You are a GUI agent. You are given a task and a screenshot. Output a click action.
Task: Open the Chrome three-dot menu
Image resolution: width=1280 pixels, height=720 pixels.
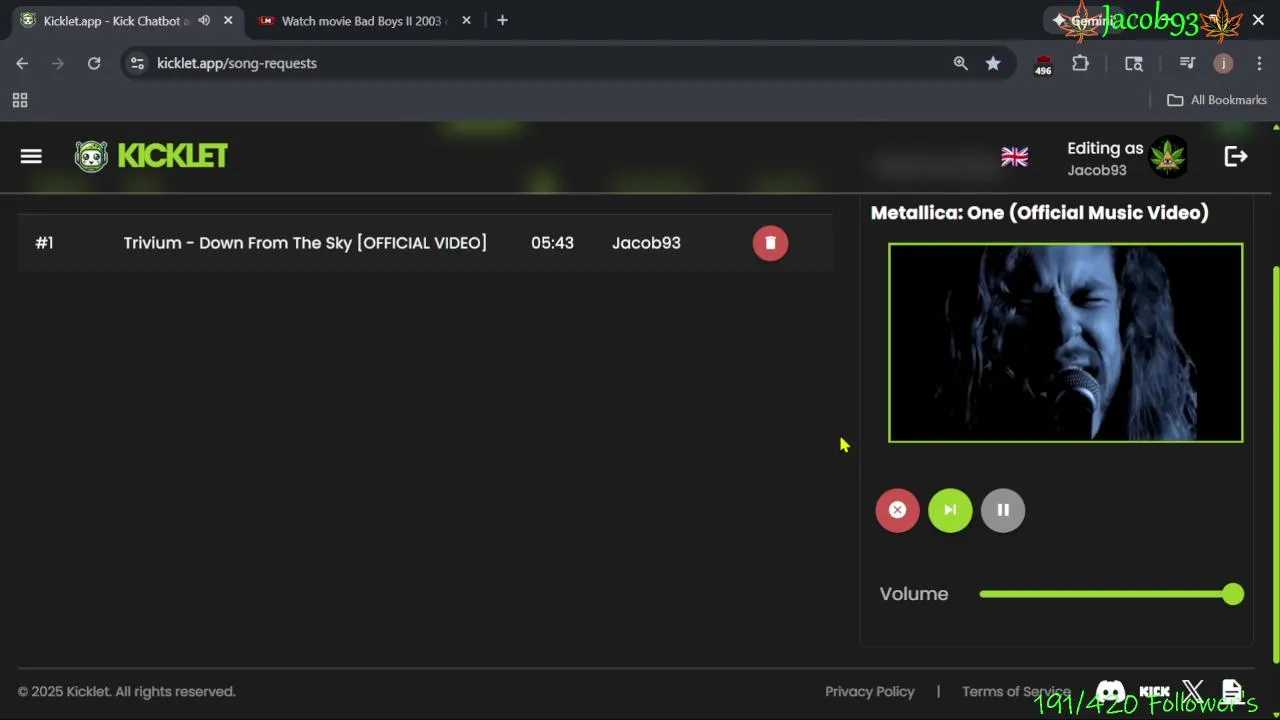click(x=1259, y=63)
